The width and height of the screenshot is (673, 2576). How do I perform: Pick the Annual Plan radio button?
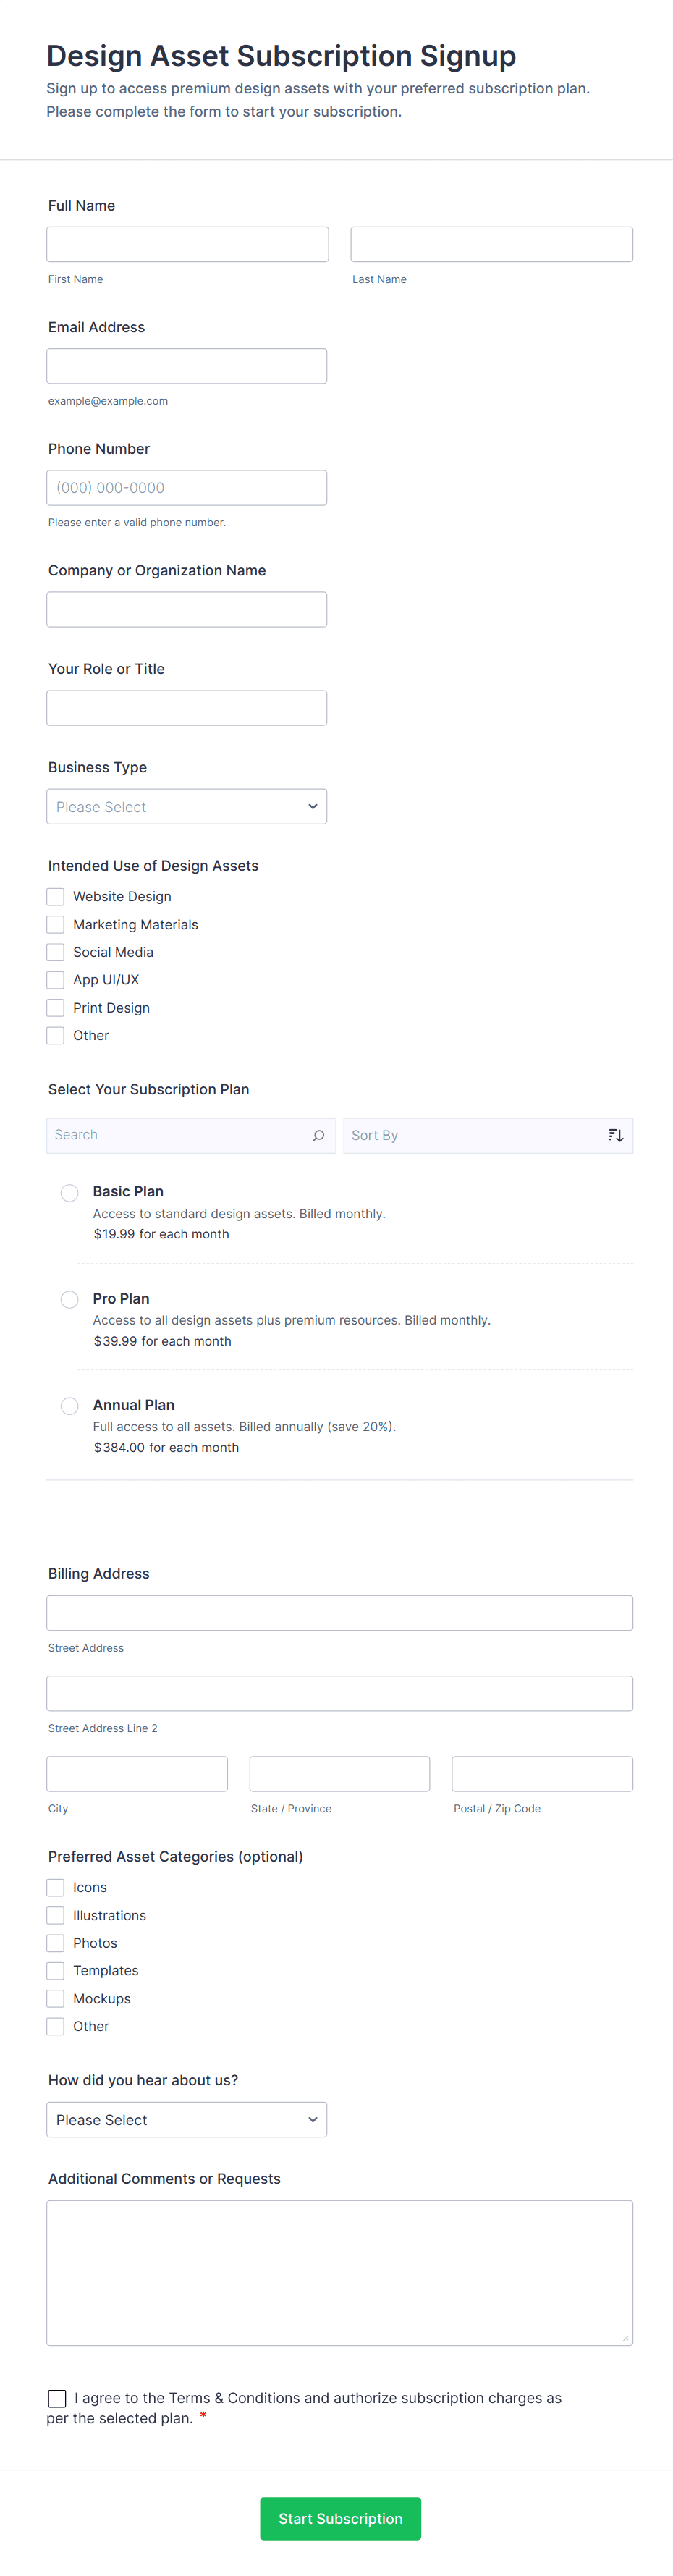[x=70, y=1406]
